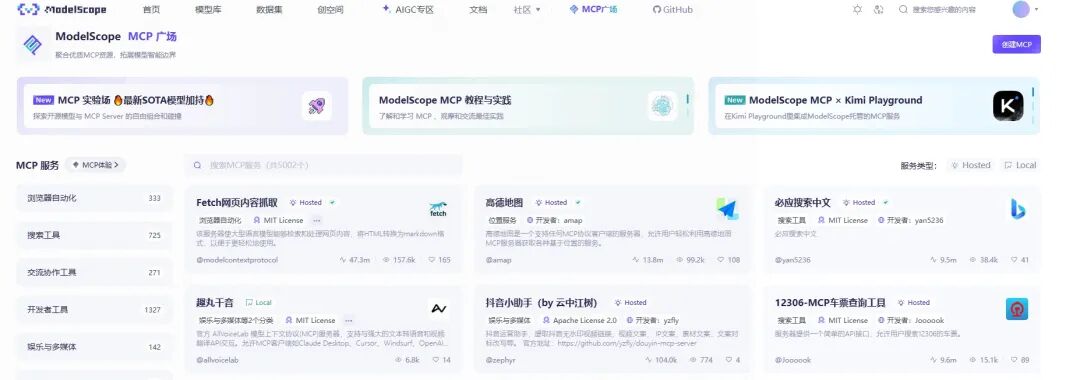
Task: Open the AIGC专区 menu item
Action: [408, 10]
